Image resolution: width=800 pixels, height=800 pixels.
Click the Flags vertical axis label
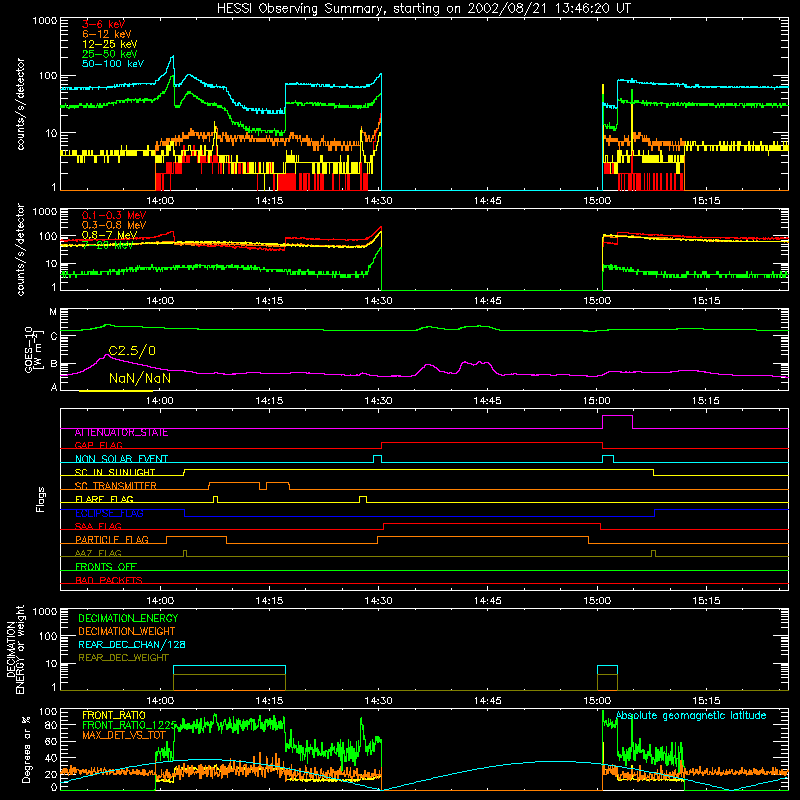[41, 499]
